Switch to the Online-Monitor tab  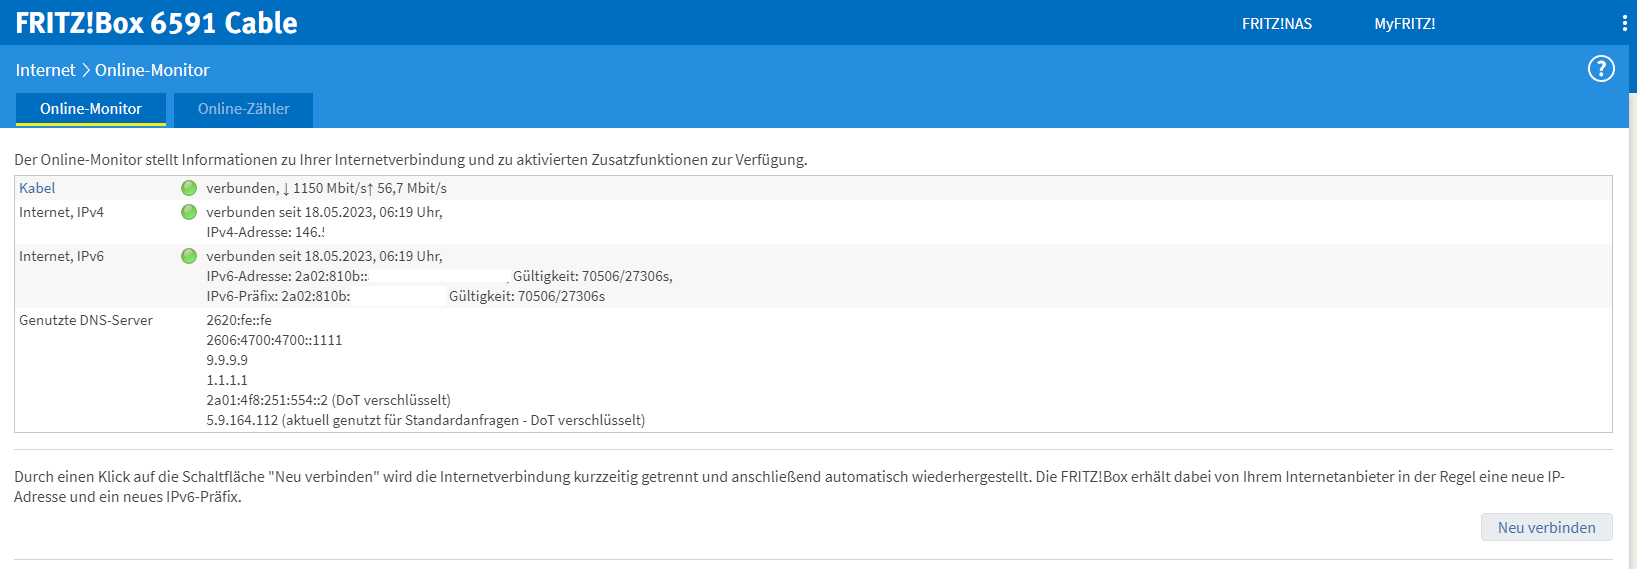click(91, 109)
